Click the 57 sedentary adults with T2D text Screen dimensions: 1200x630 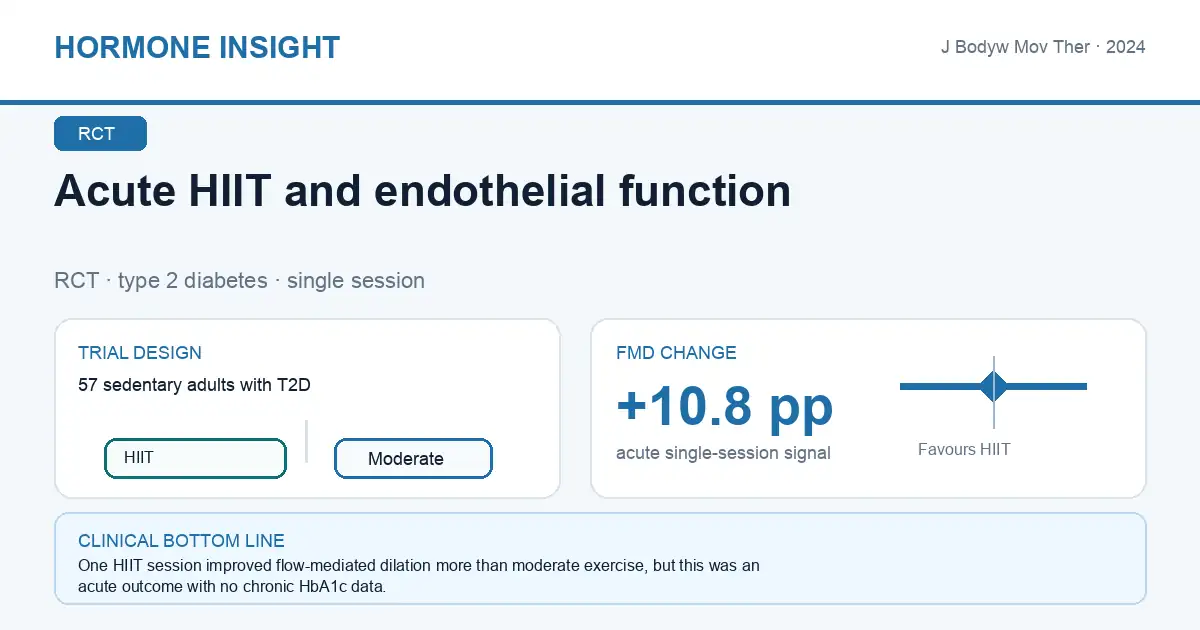[201, 385]
